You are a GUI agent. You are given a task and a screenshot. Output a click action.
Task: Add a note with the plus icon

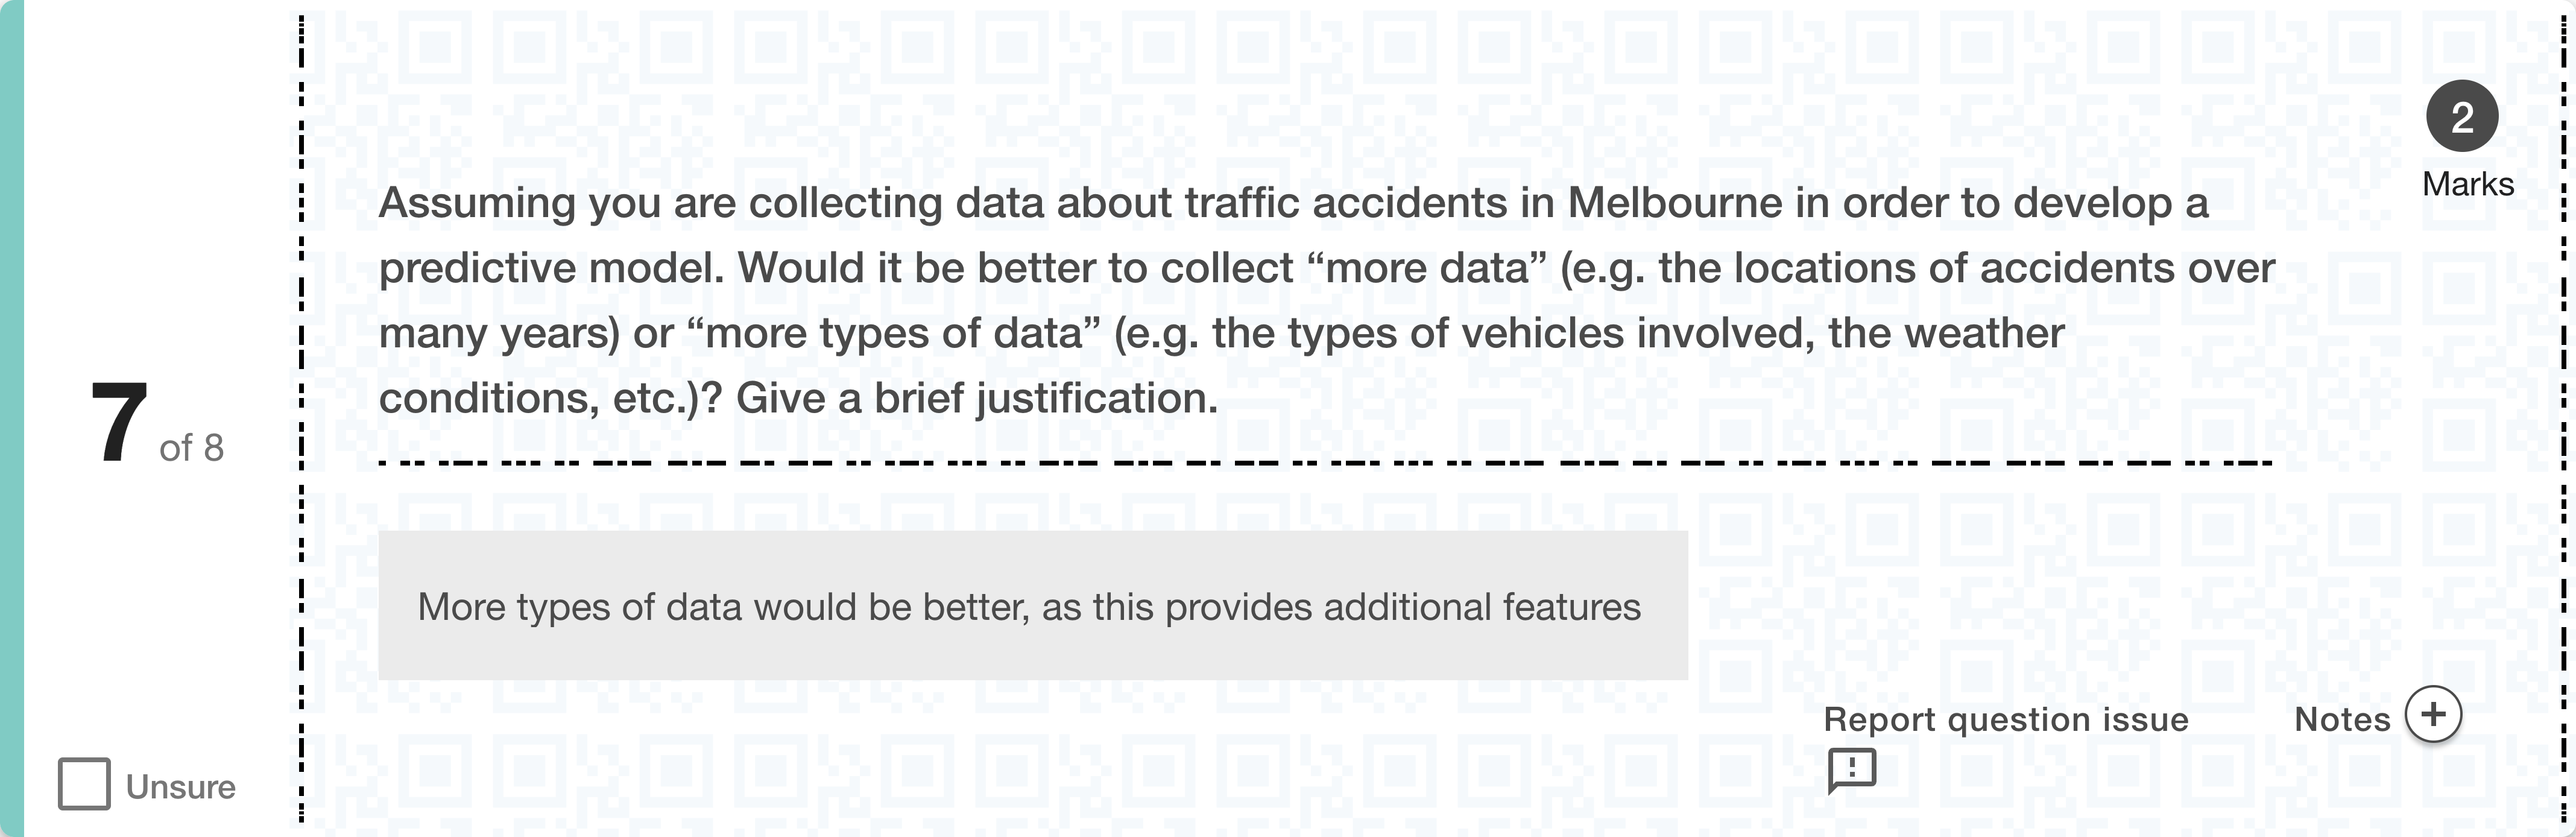2433,715
